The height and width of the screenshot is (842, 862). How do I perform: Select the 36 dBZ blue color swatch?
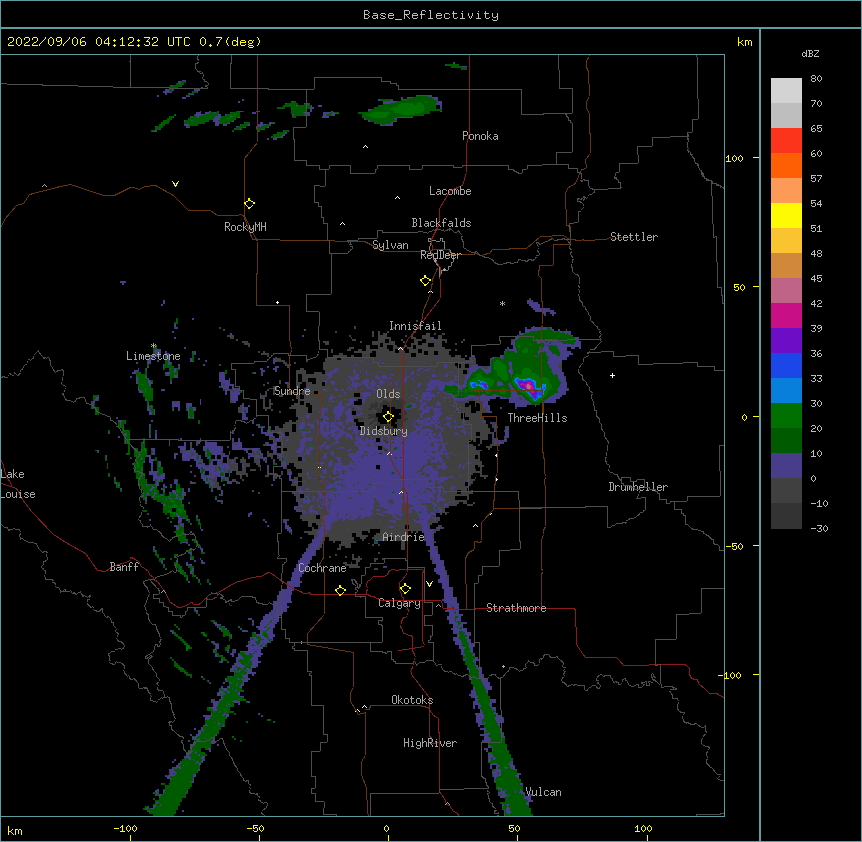coord(786,365)
